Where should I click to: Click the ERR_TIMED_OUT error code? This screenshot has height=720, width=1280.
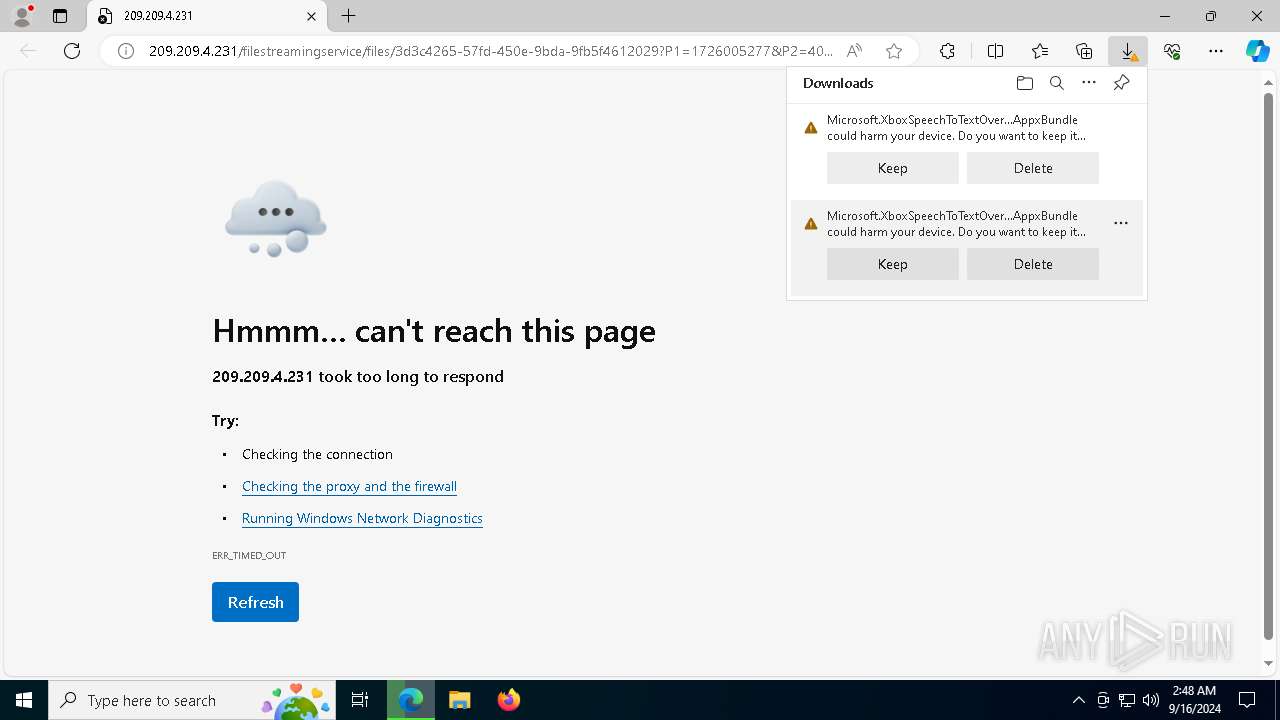(x=249, y=555)
